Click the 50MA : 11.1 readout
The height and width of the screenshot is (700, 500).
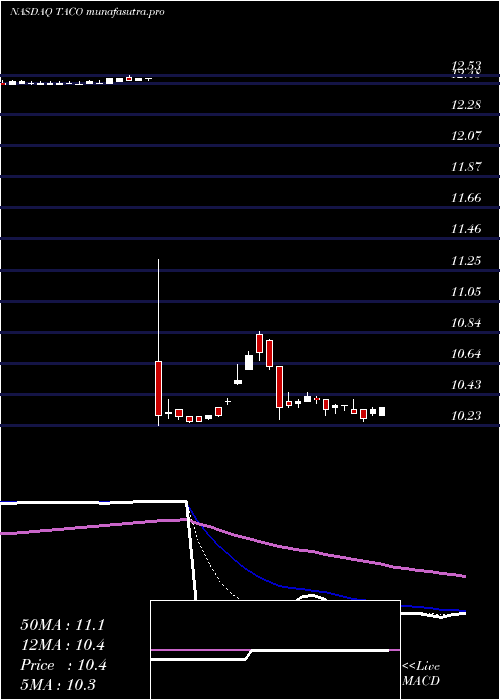tap(62, 625)
